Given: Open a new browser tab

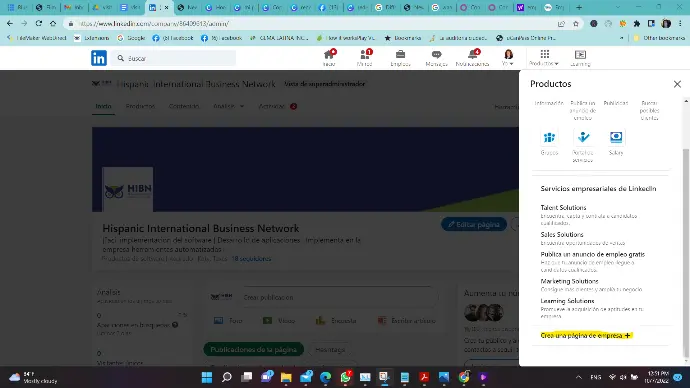Looking at the screenshot, I should click(579, 7).
